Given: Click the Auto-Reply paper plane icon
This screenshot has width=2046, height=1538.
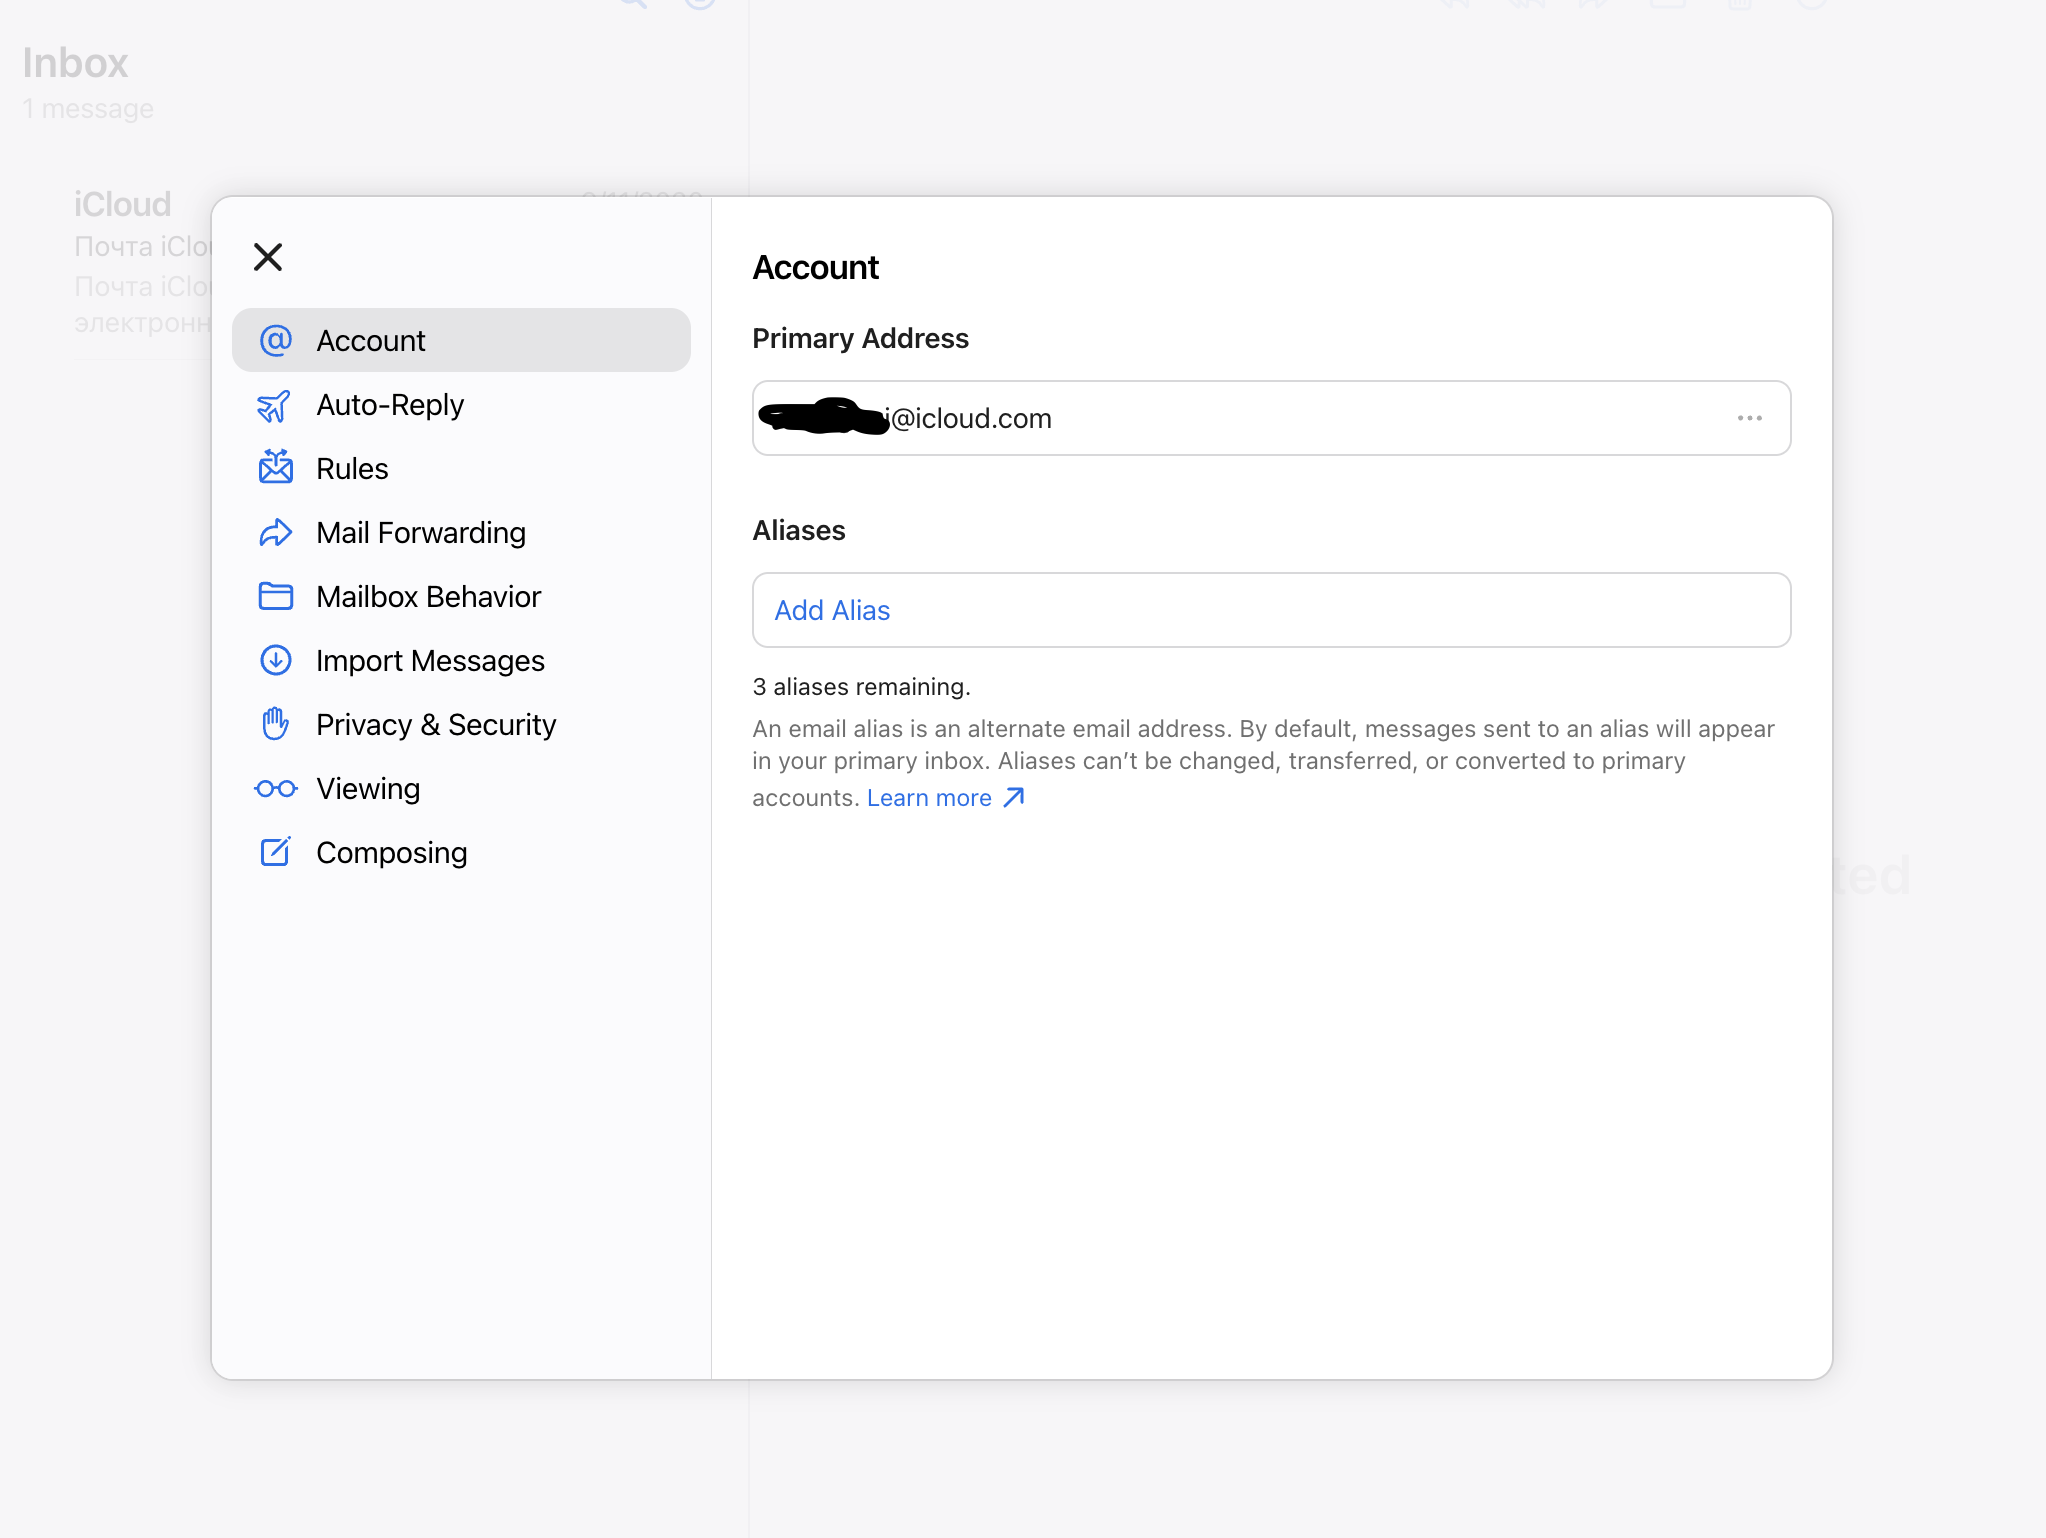Looking at the screenshot, I should [275, 405].
